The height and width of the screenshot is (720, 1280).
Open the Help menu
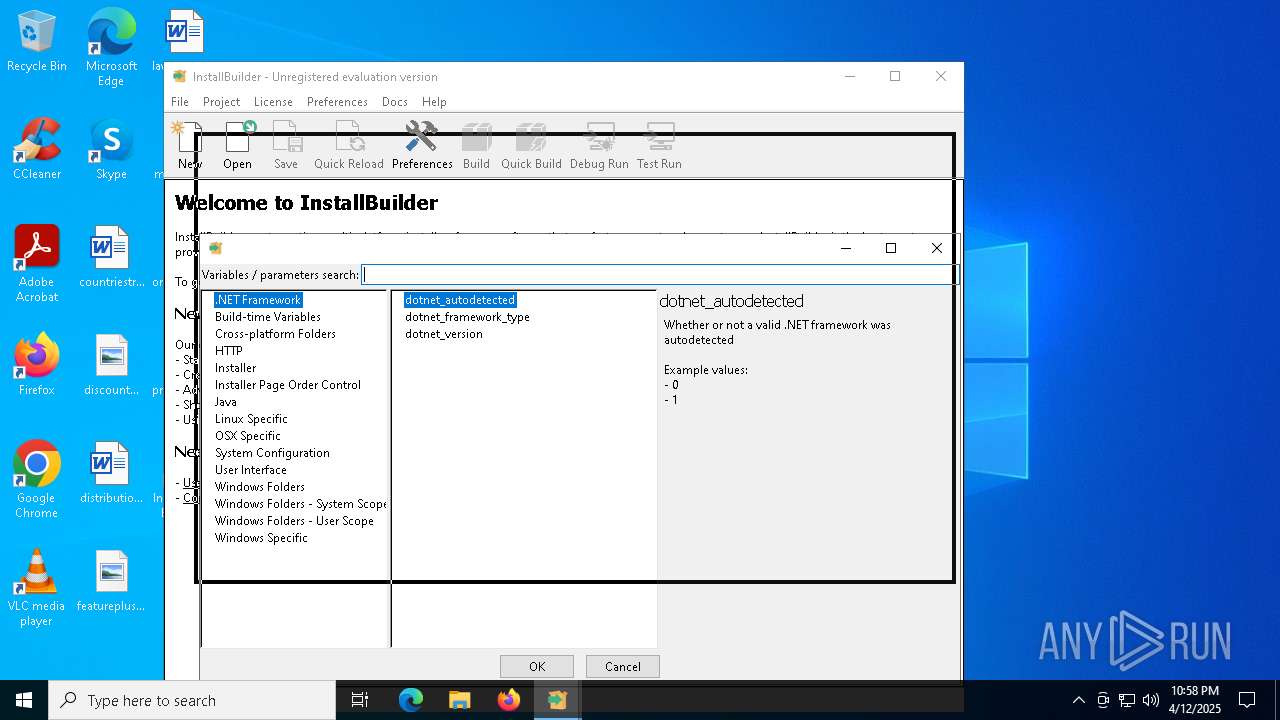434,102
